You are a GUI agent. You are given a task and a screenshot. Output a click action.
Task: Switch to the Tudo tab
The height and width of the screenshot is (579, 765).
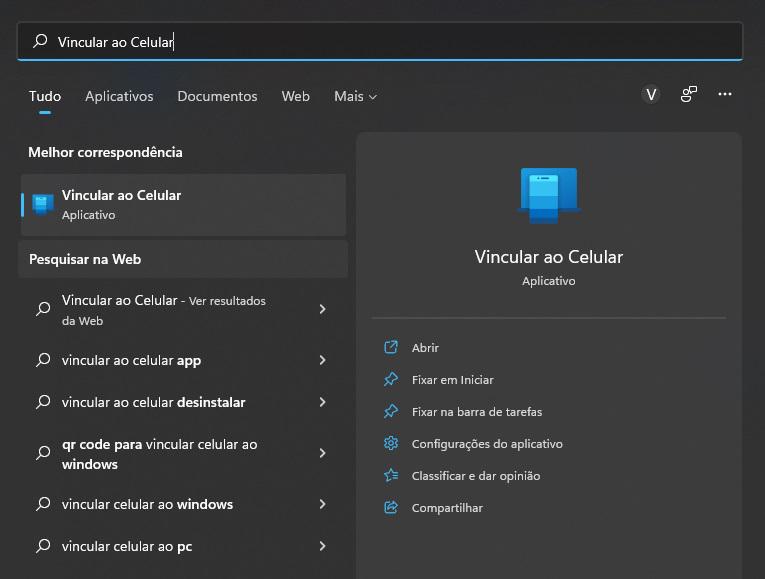coord(45,96)
